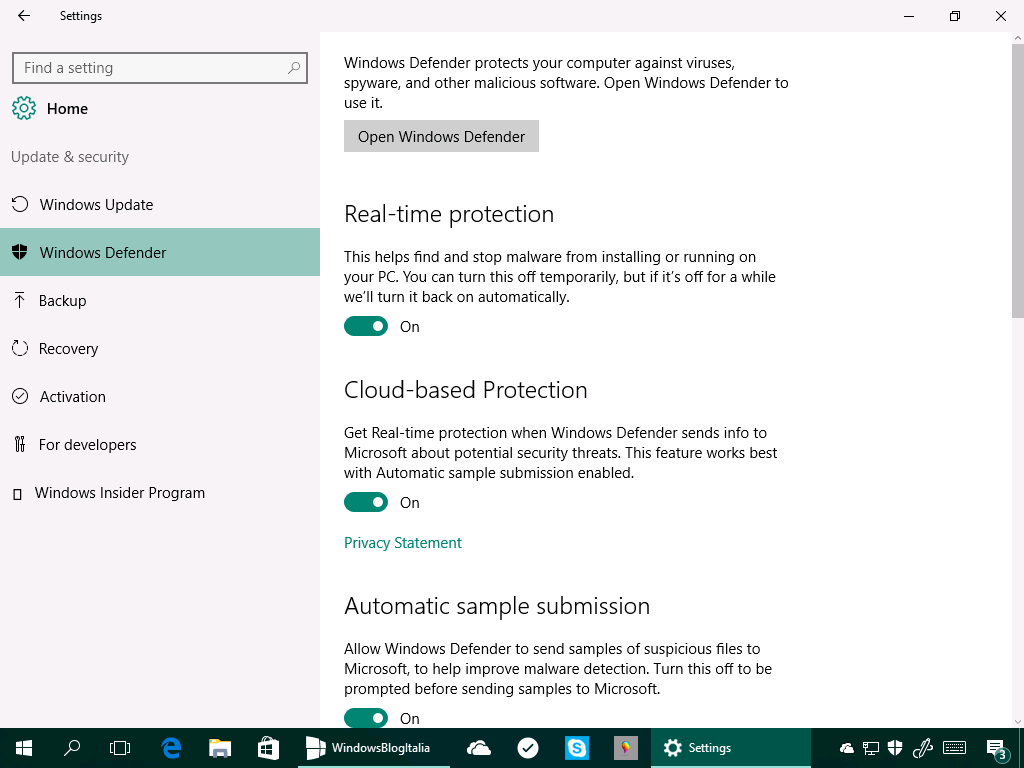Screen dimensions: 1024x768
Task: Click the scrollbar up arrow
Action: (1018, 39)
